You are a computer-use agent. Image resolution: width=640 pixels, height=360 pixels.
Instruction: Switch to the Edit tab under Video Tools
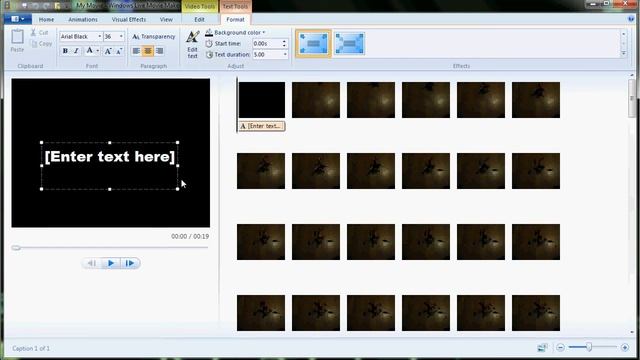click(x=199, y=20)
